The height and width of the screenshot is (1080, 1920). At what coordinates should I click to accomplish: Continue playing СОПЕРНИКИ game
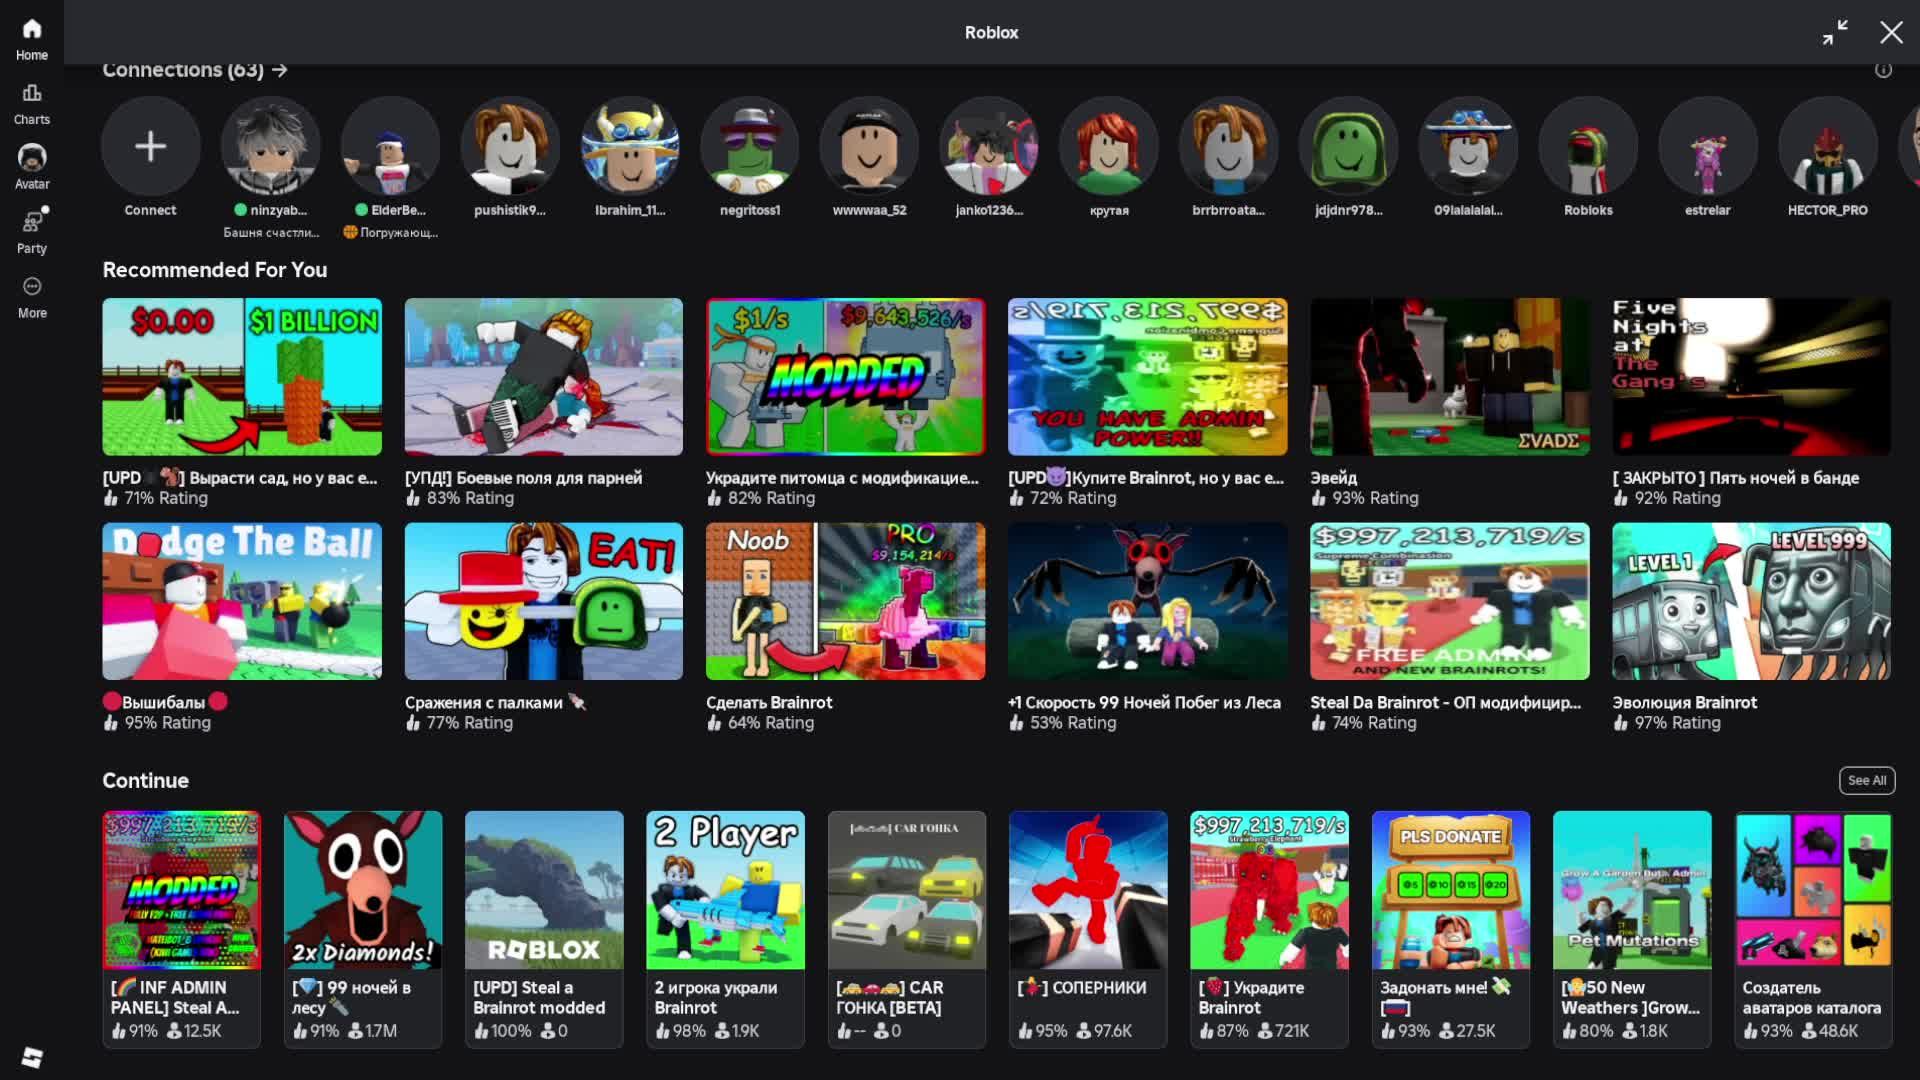click(x=1088, y=929)
